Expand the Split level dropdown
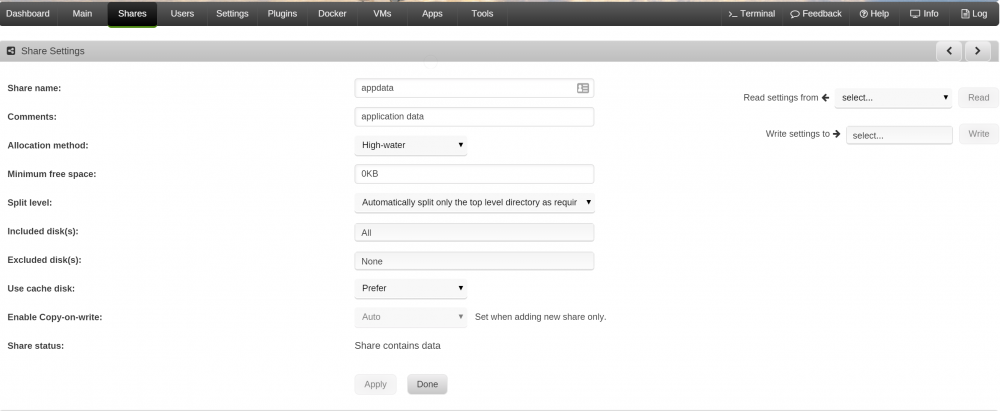Screen dimensions: 1000x411 point(474,202)
